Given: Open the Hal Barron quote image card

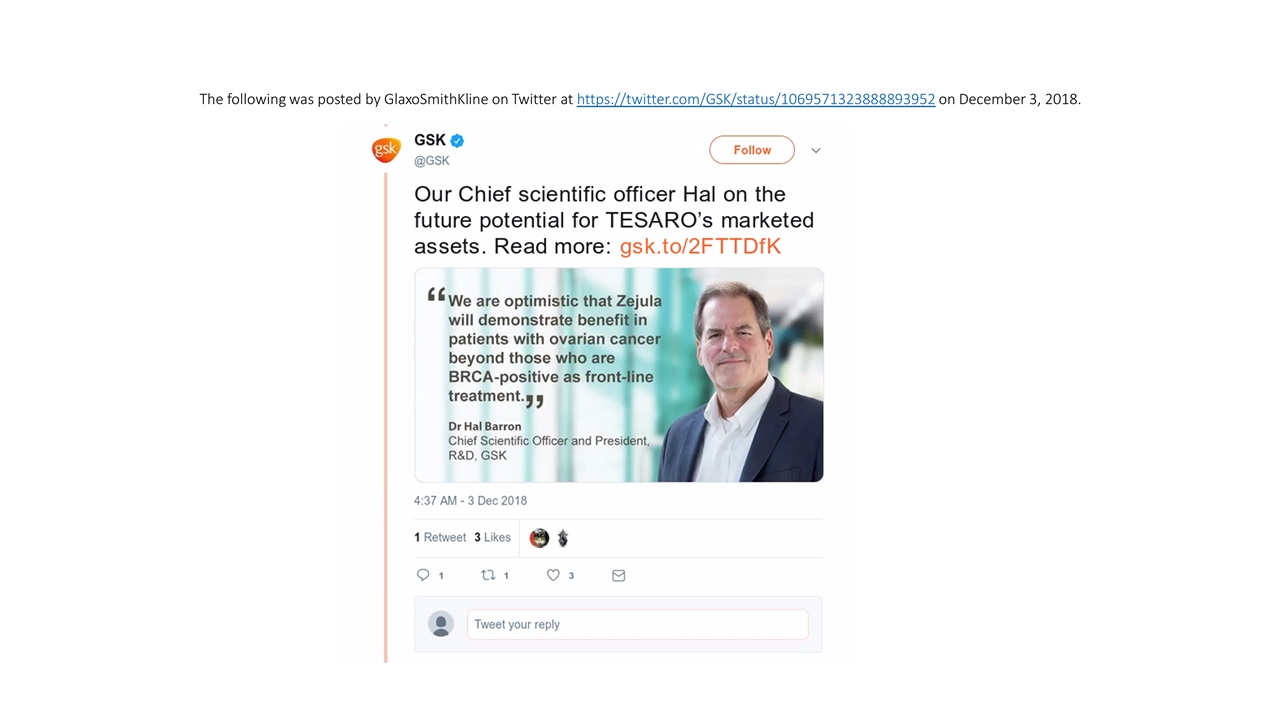Looking at the screenshot, I should tap(618, 375).
